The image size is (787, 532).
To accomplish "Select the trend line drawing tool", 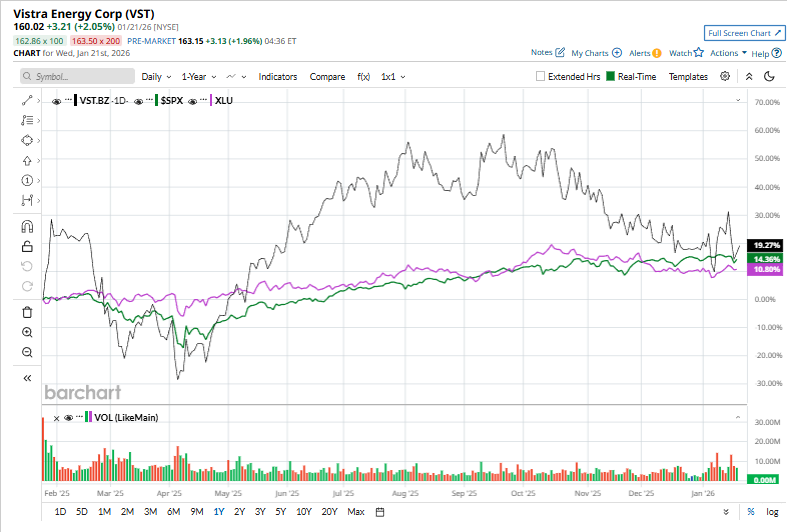I will pos(27,101).
